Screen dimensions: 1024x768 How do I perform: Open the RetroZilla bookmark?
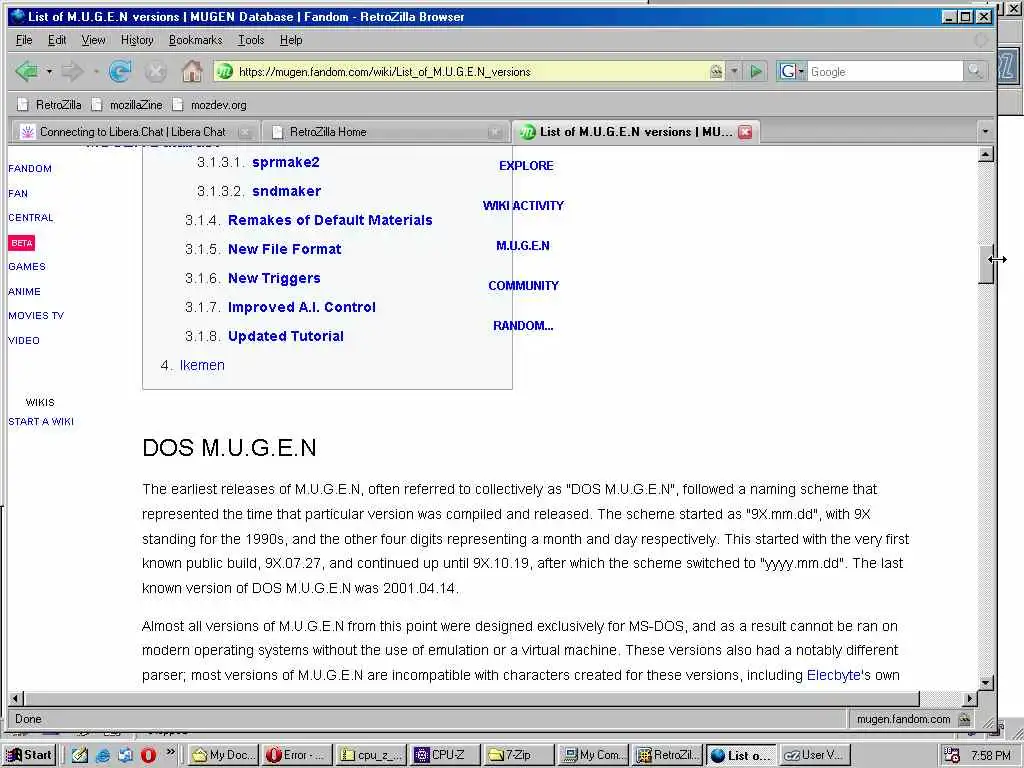coord(50,104)
